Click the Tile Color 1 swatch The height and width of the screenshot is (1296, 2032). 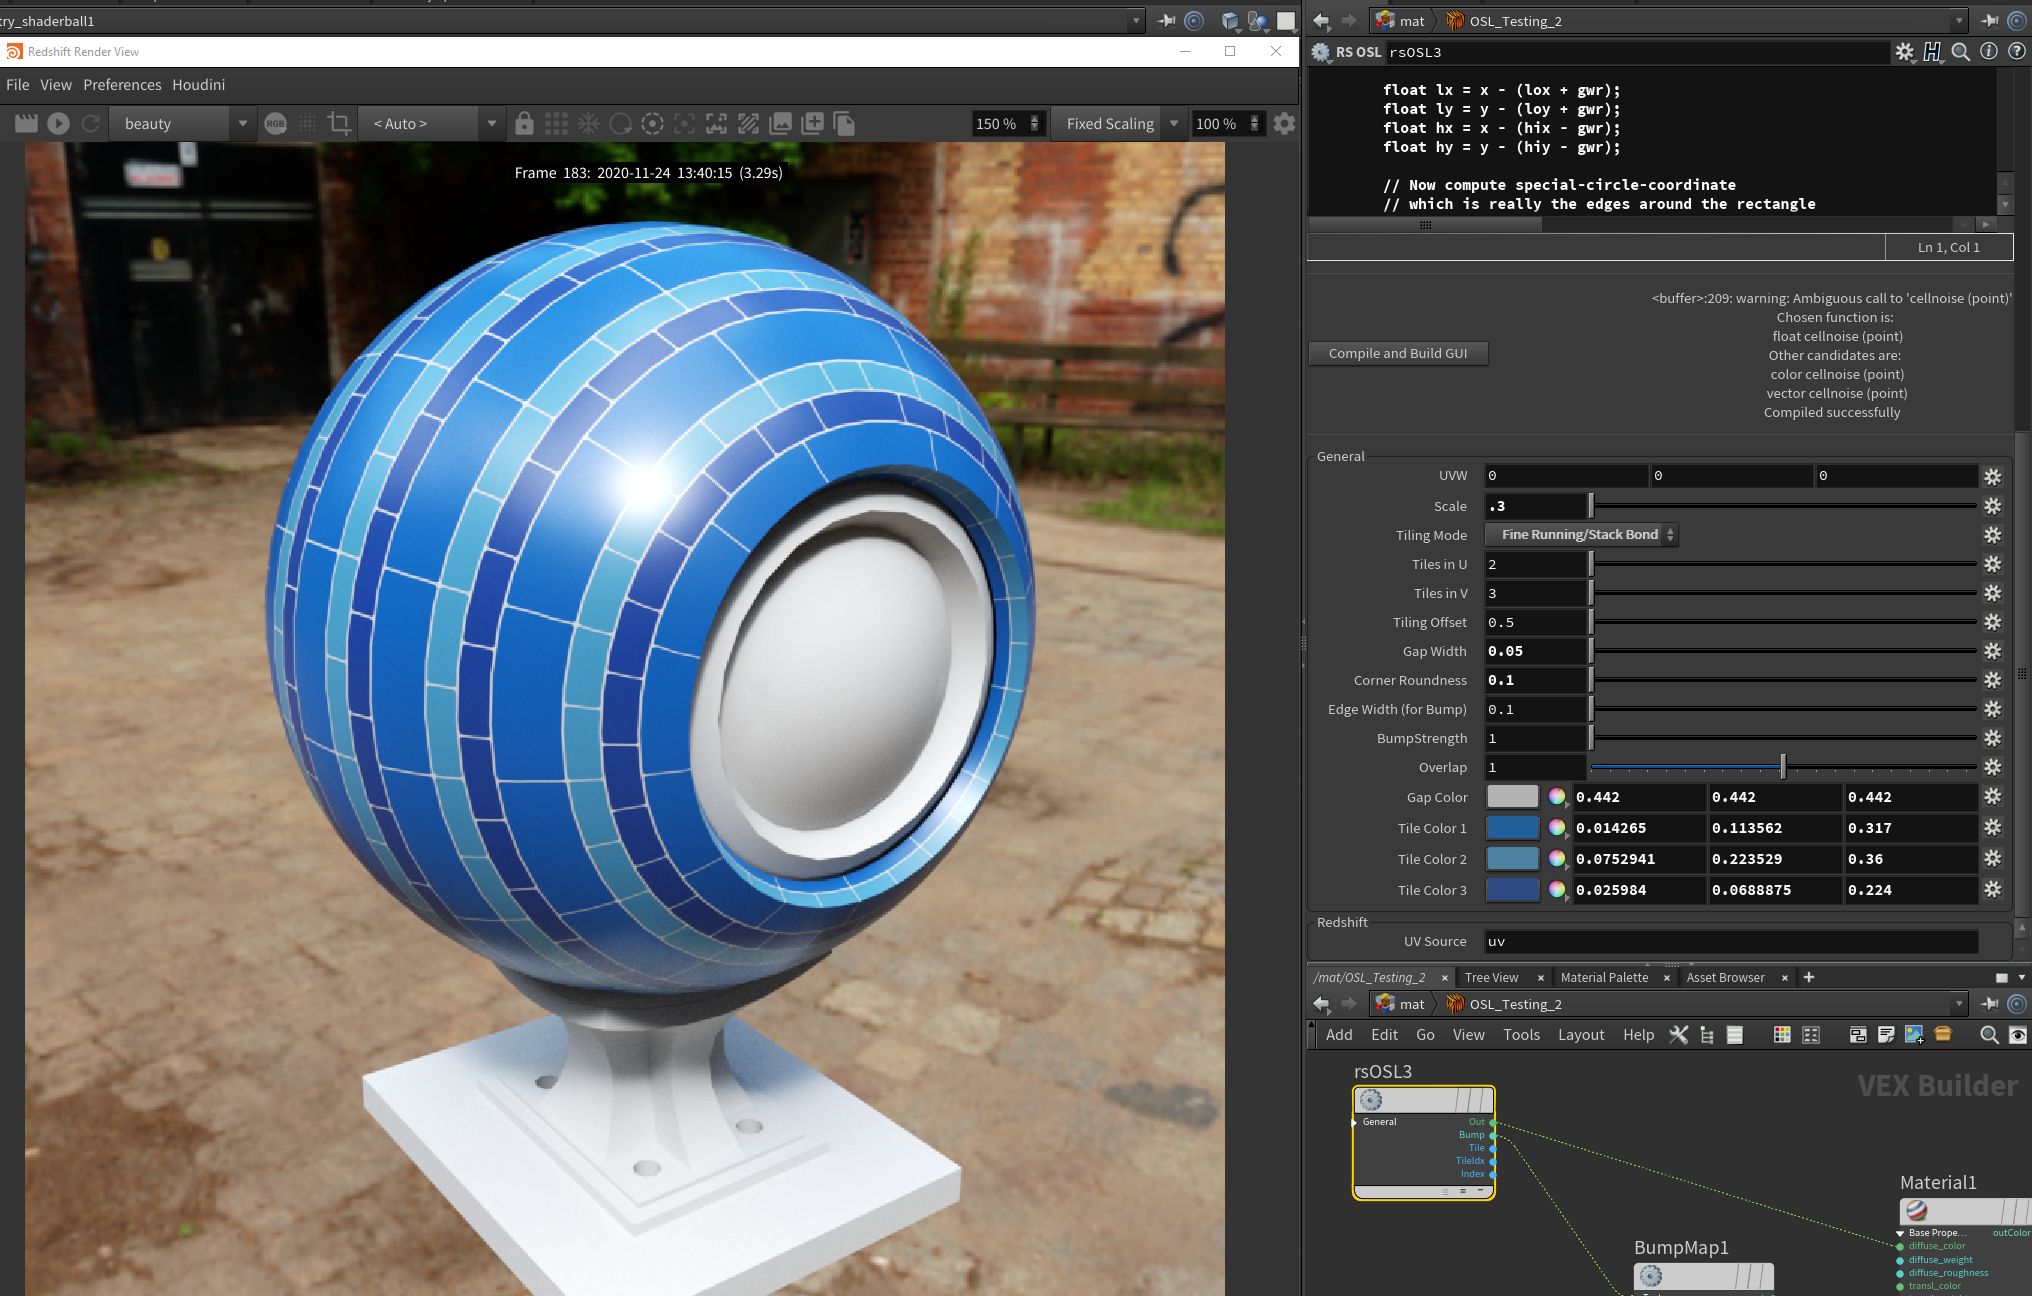[x=1512, y=828]
